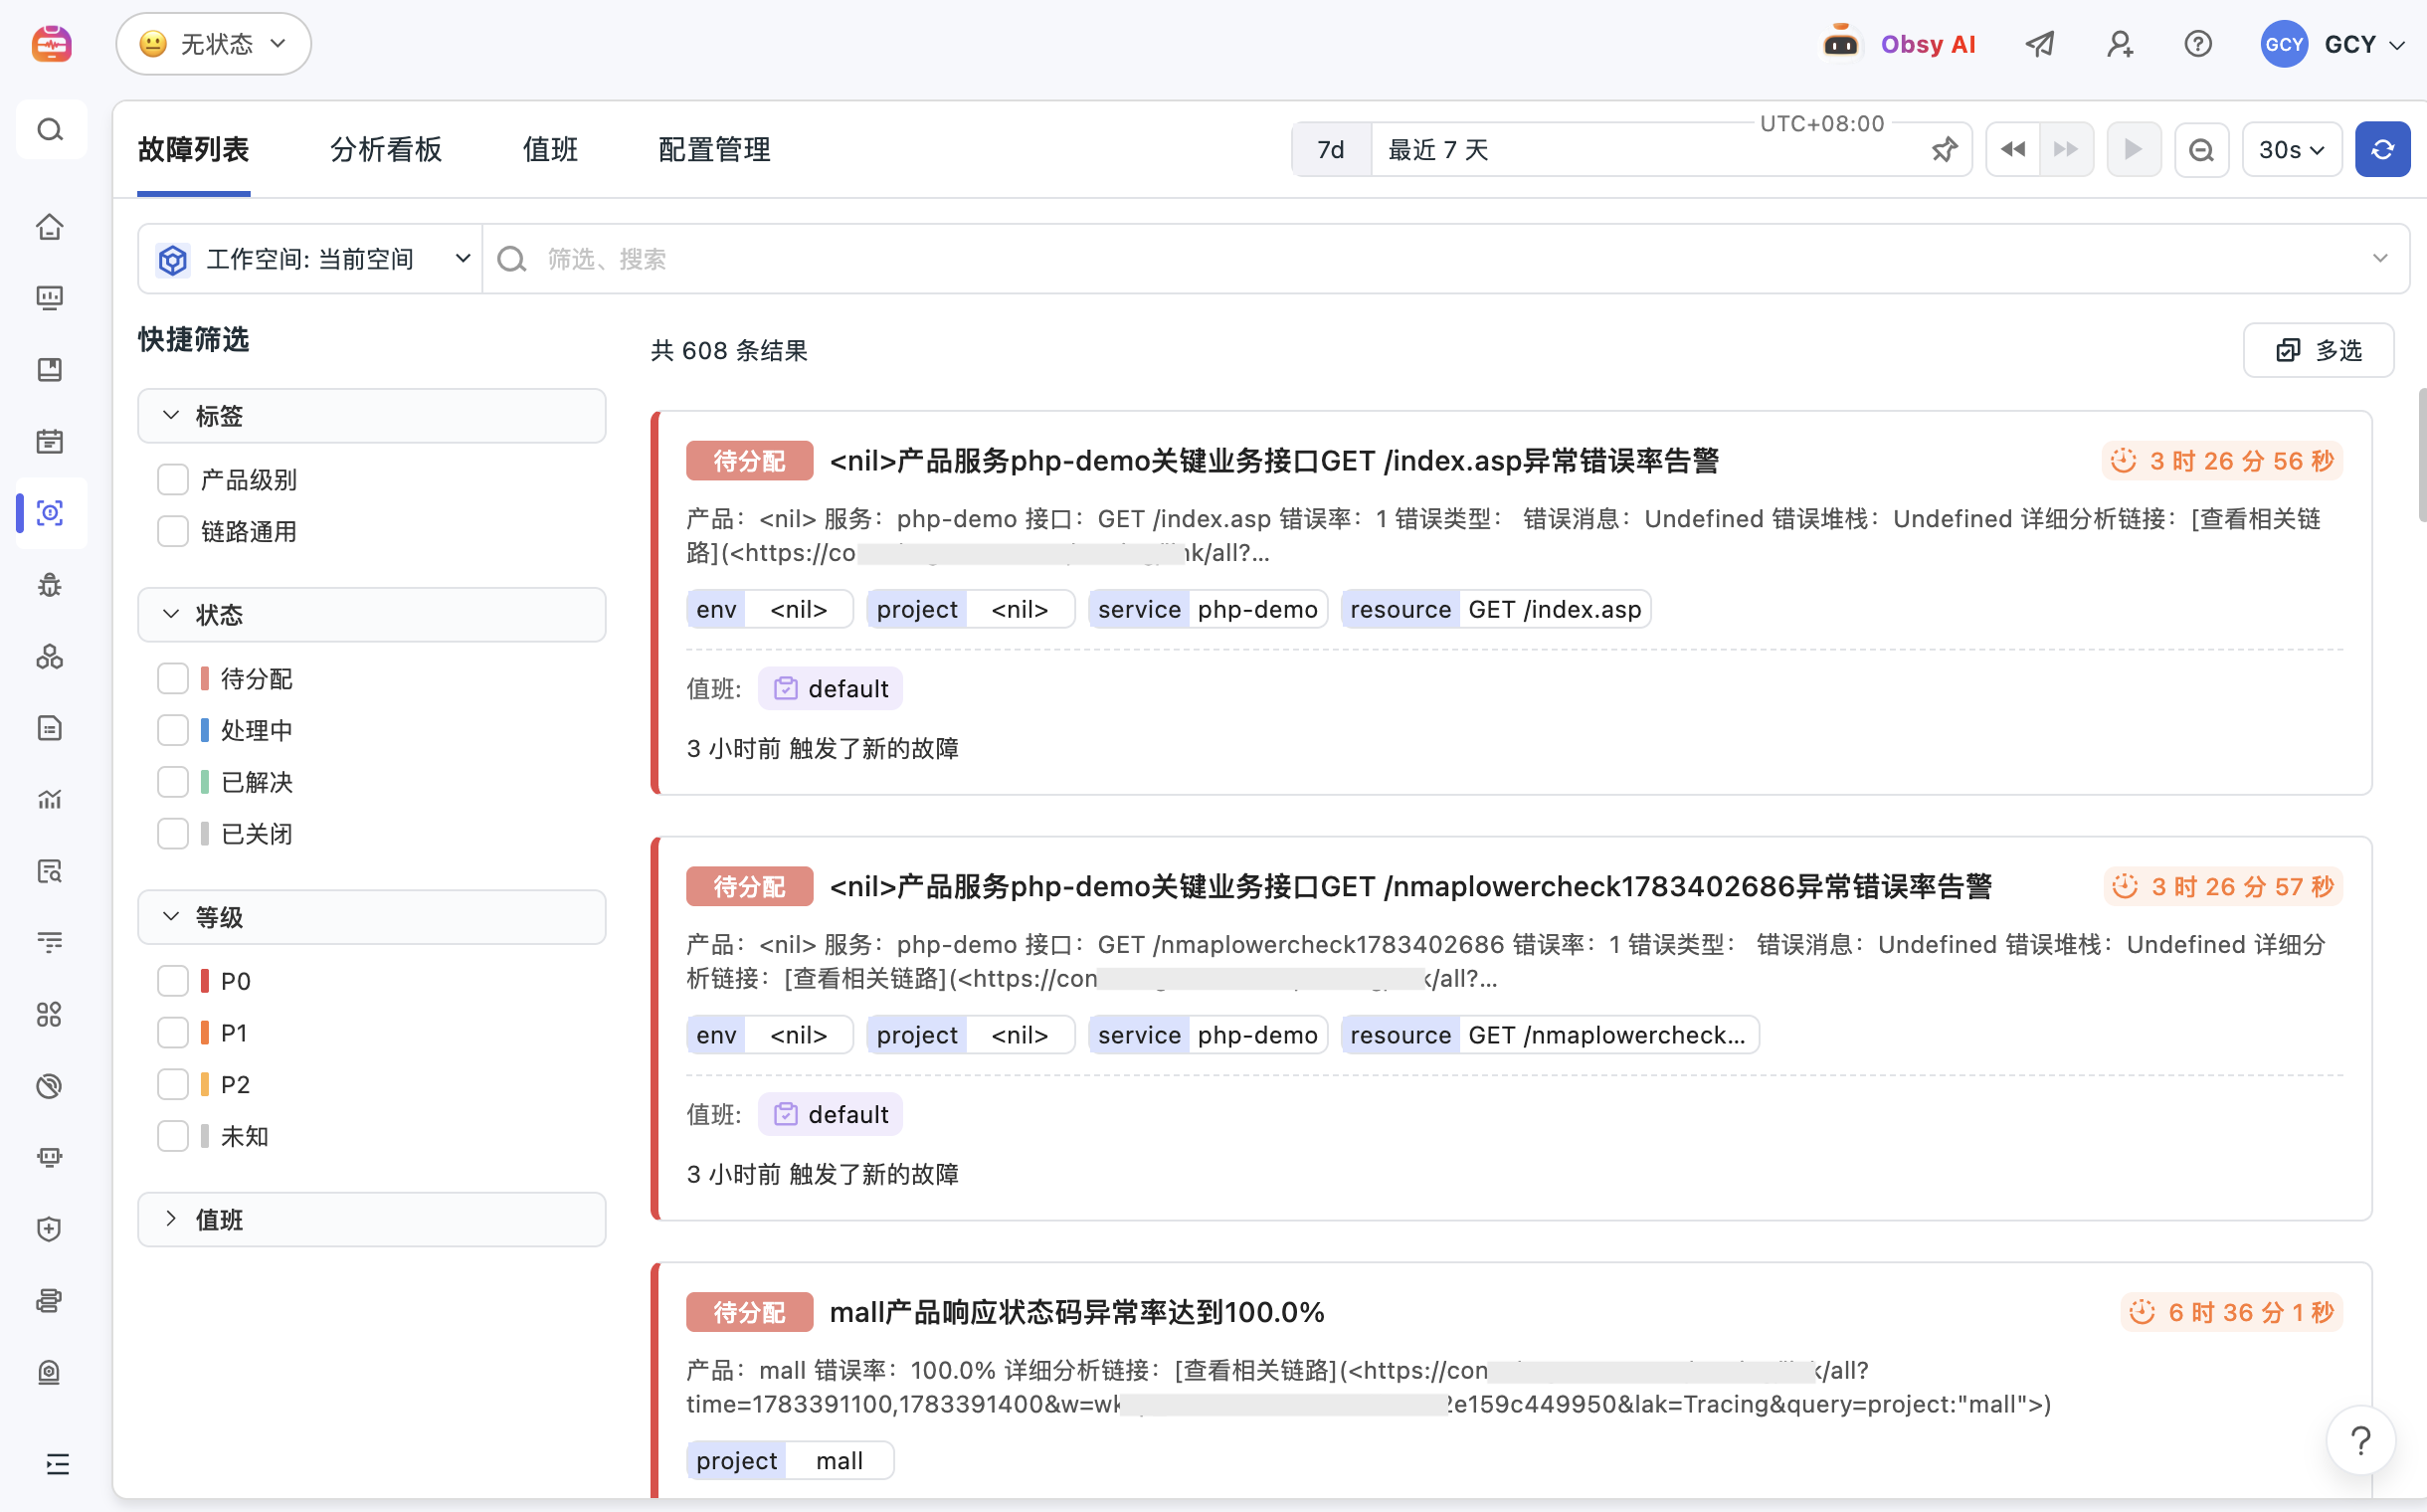
Task: Zoom out the time range
Action: [2201, 150]
